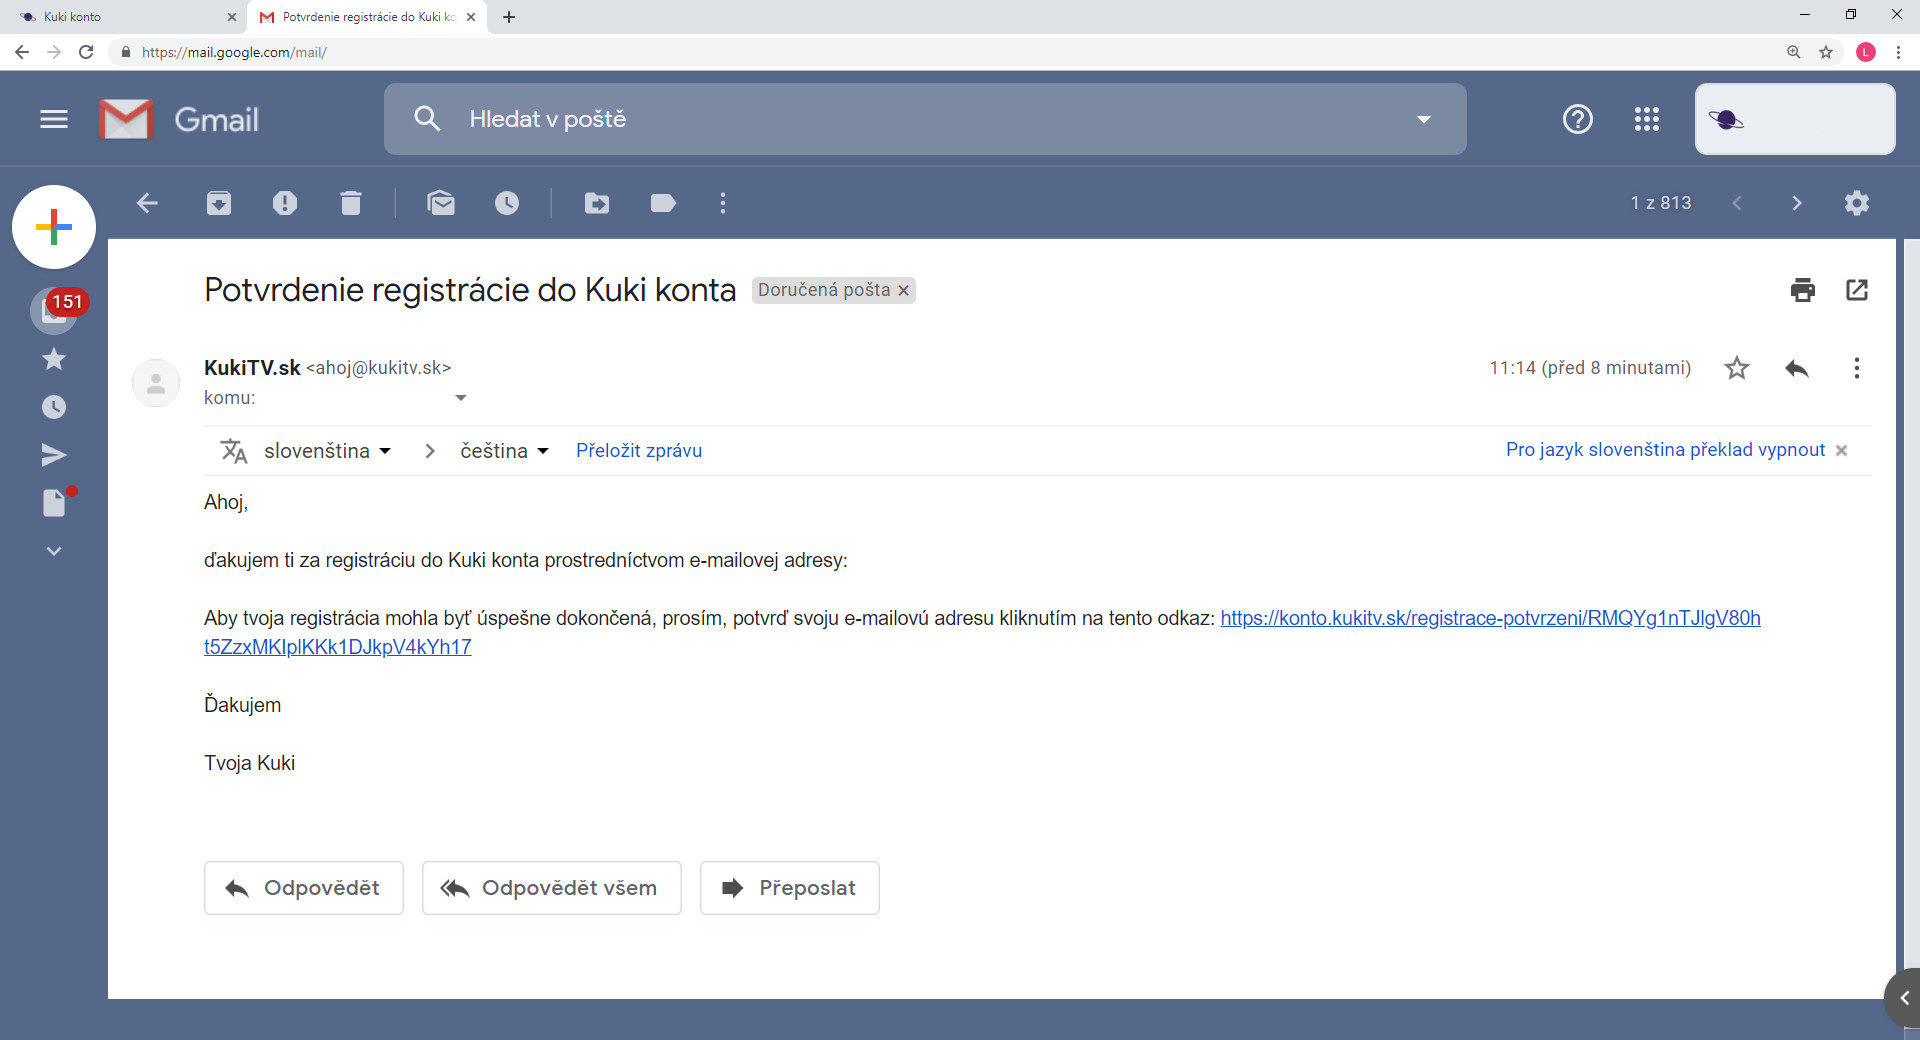The image size is (1920, 1040).
Task: Click the search magnifier icon
Action: (x=427, y=119)
